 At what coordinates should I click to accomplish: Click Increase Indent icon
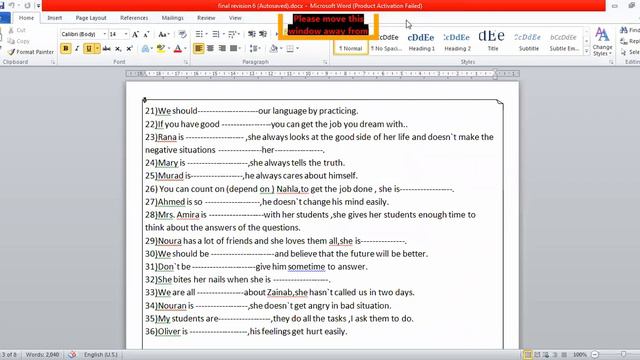(263, 34)
